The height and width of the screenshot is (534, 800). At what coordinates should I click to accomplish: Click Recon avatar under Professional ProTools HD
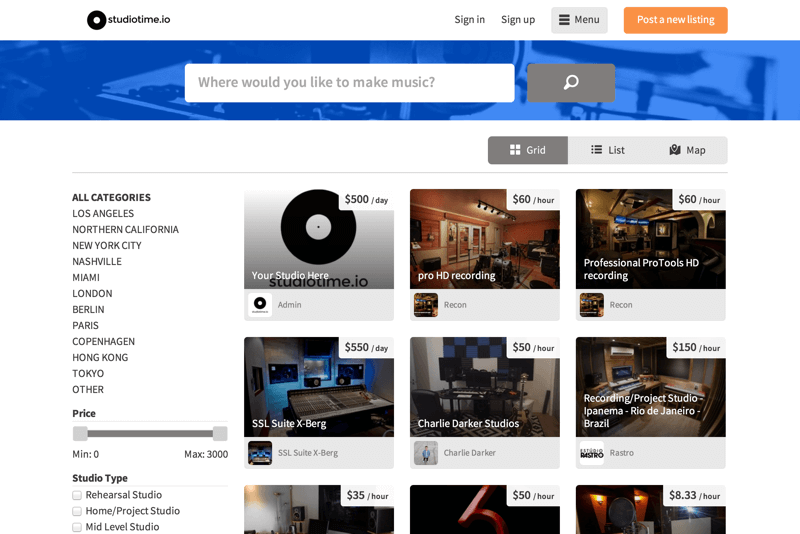pyautogui.click(x=592, y=305)
